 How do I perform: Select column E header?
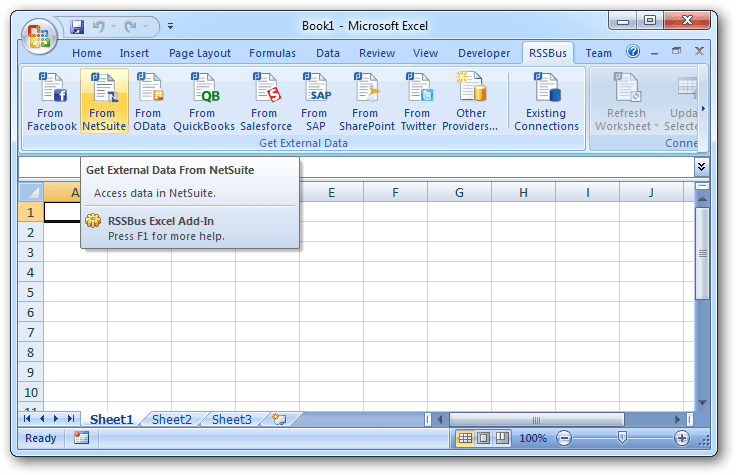[x=331, y=192]
